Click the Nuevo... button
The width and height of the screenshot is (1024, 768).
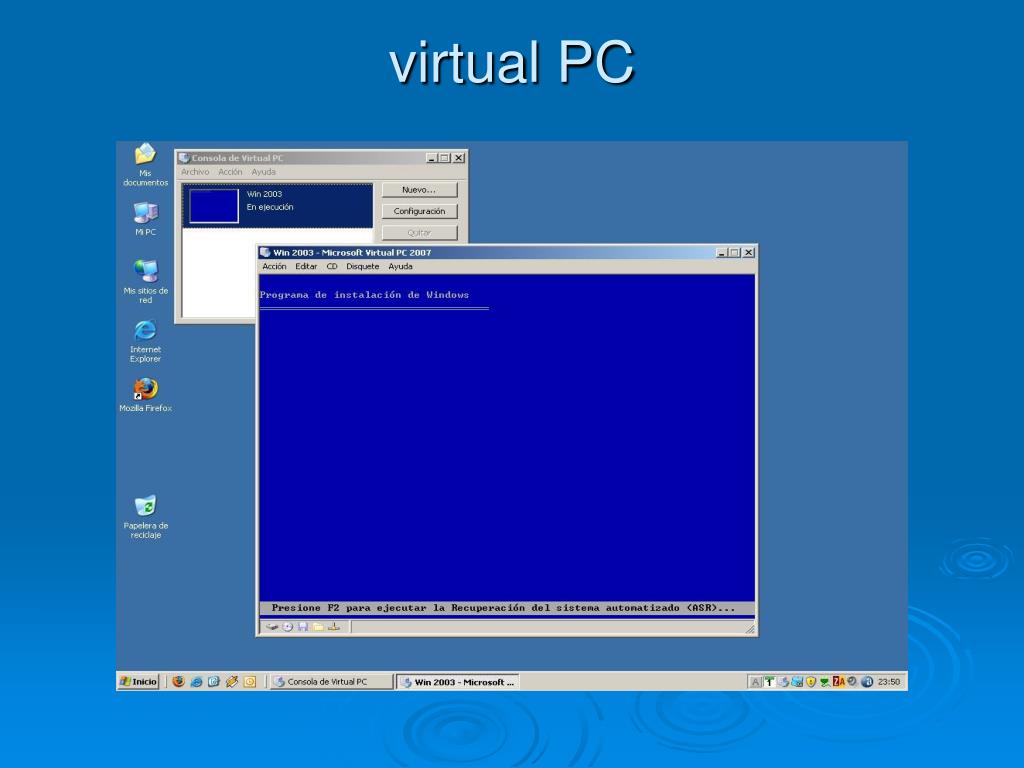point(419,190)
